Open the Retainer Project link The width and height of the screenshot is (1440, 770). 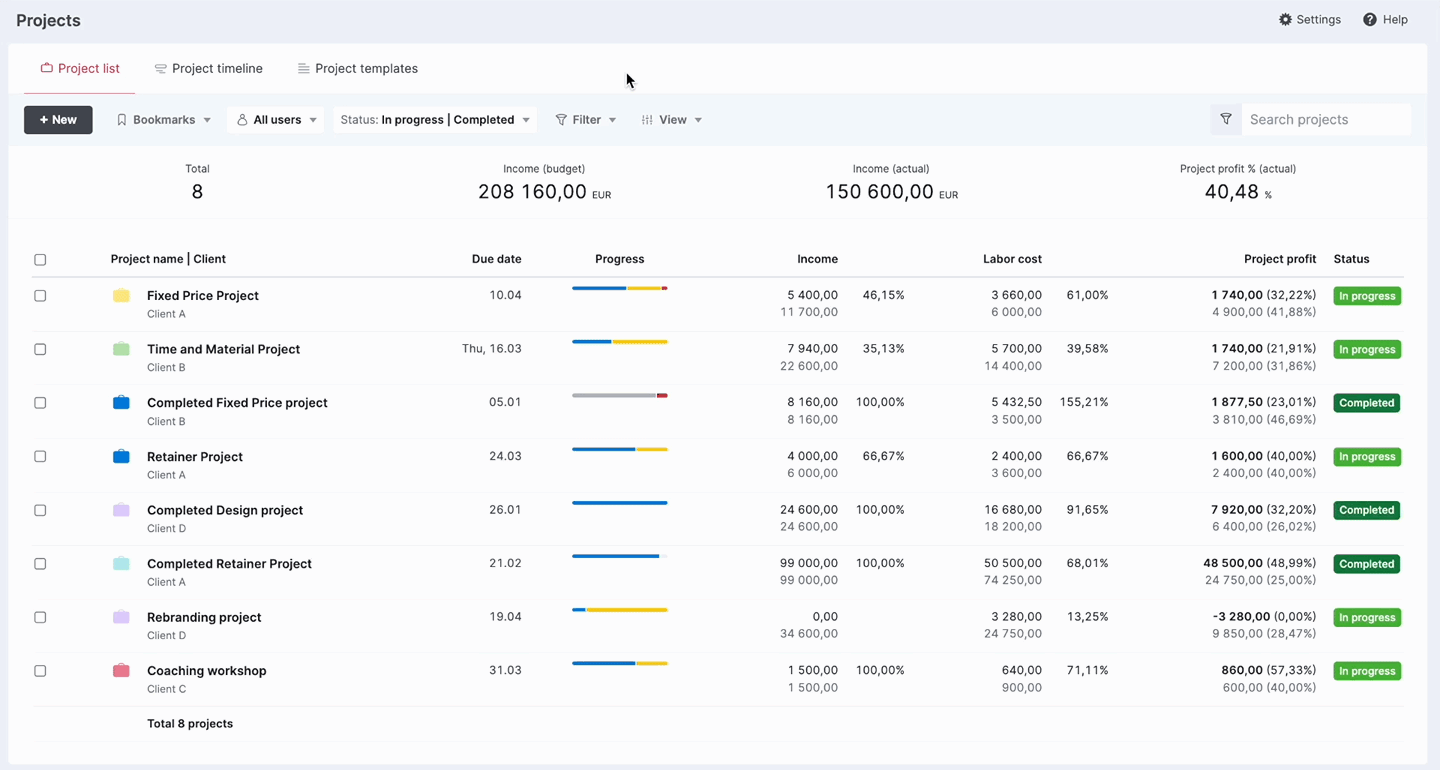[x=195, y=457]
